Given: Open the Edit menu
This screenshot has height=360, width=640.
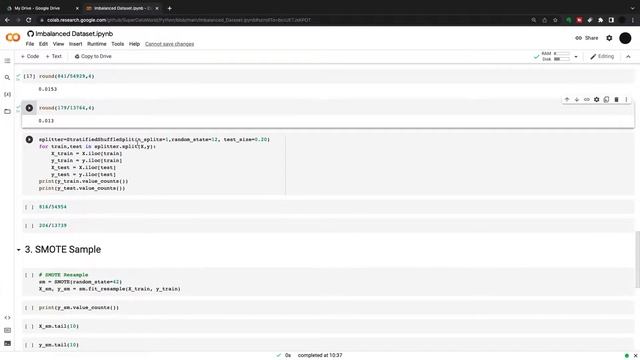Looking at the screenshot, I should [x=43, y=44].
